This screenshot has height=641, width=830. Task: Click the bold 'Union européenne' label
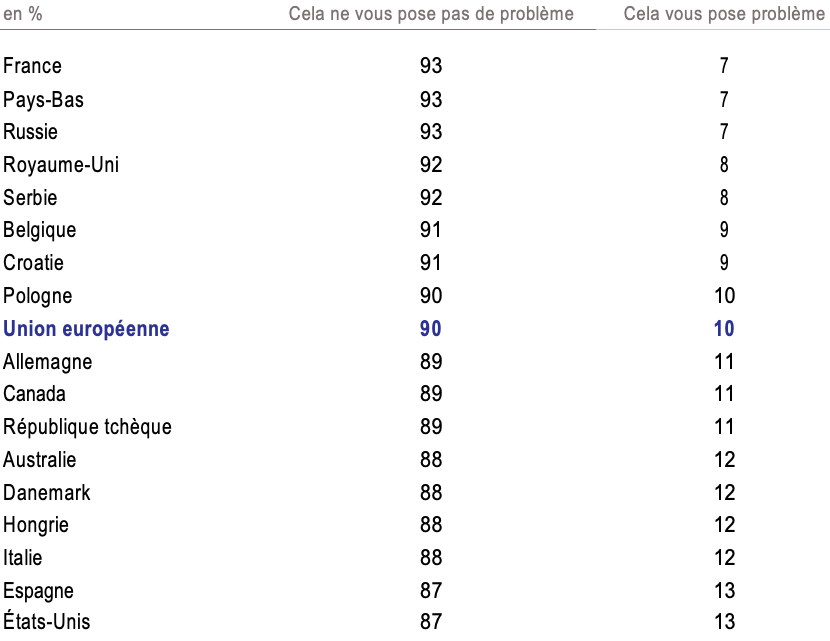[86, 329]
